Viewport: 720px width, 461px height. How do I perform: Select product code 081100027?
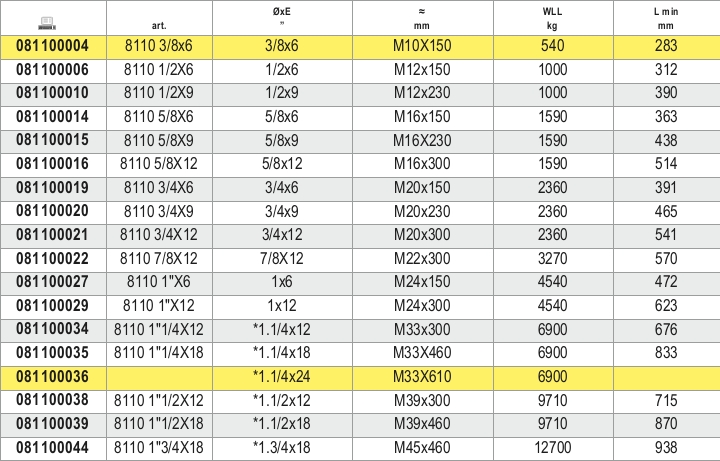pyautogui.click(x=52, y=281)
